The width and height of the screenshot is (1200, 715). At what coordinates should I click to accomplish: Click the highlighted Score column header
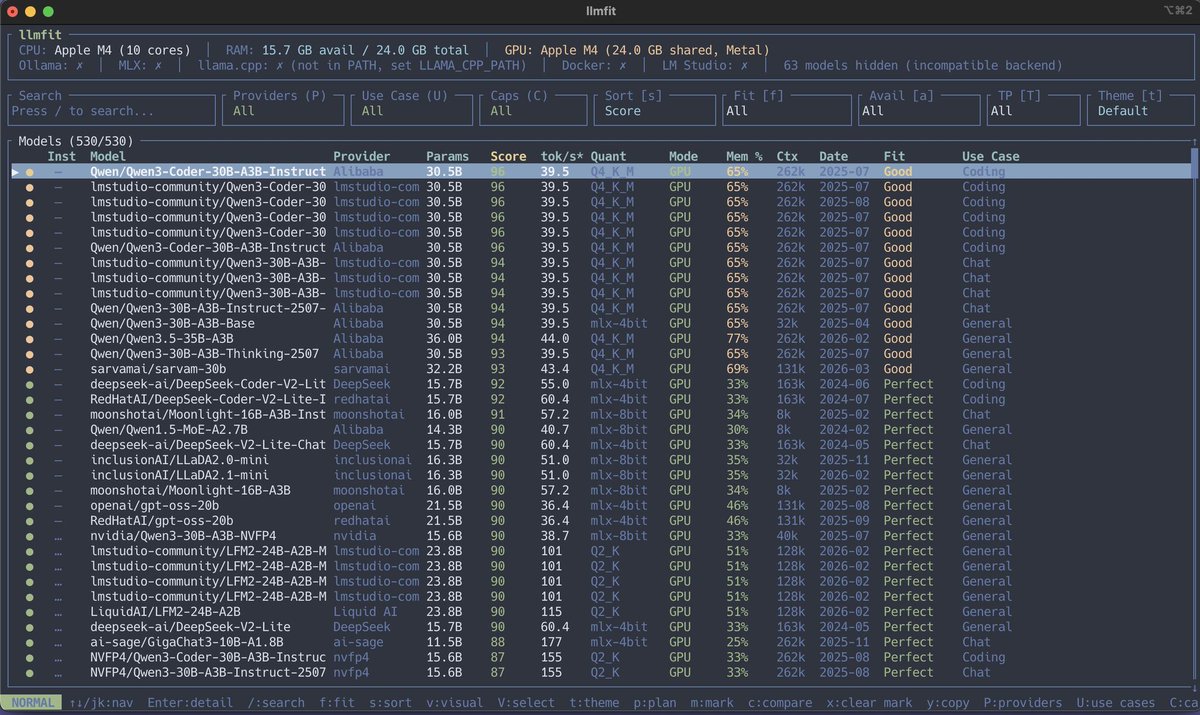(508, 156)
